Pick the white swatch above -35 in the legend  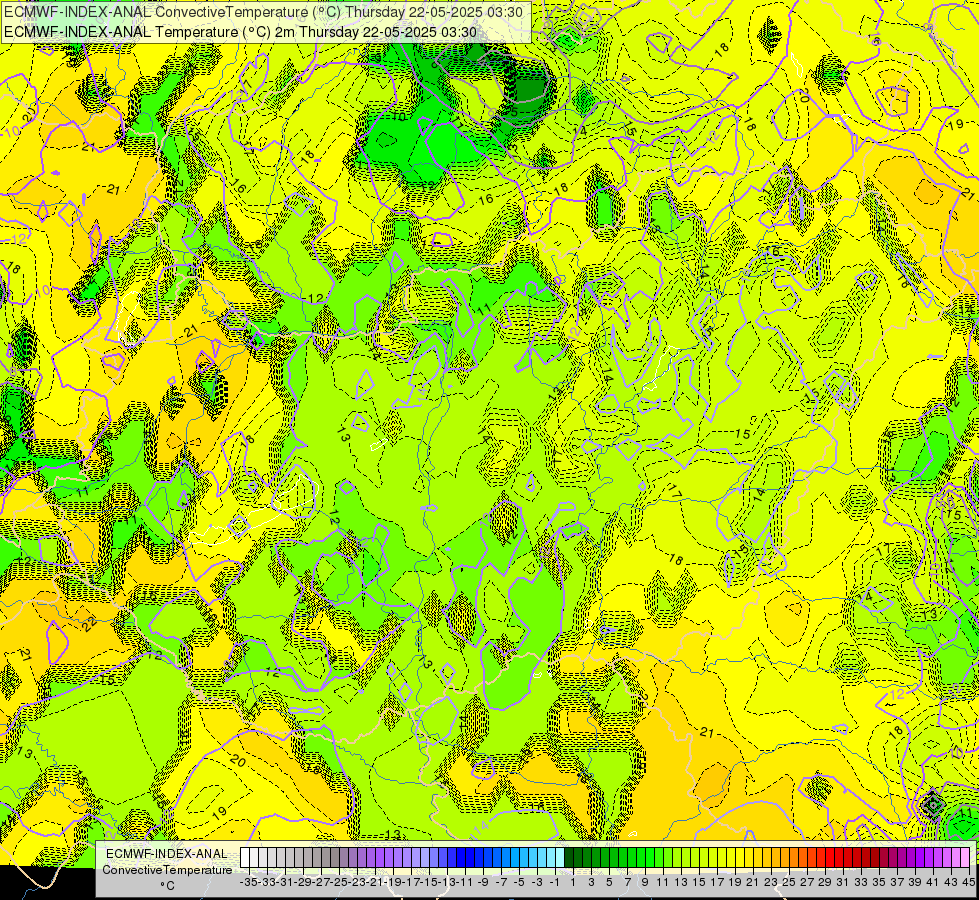245,857
